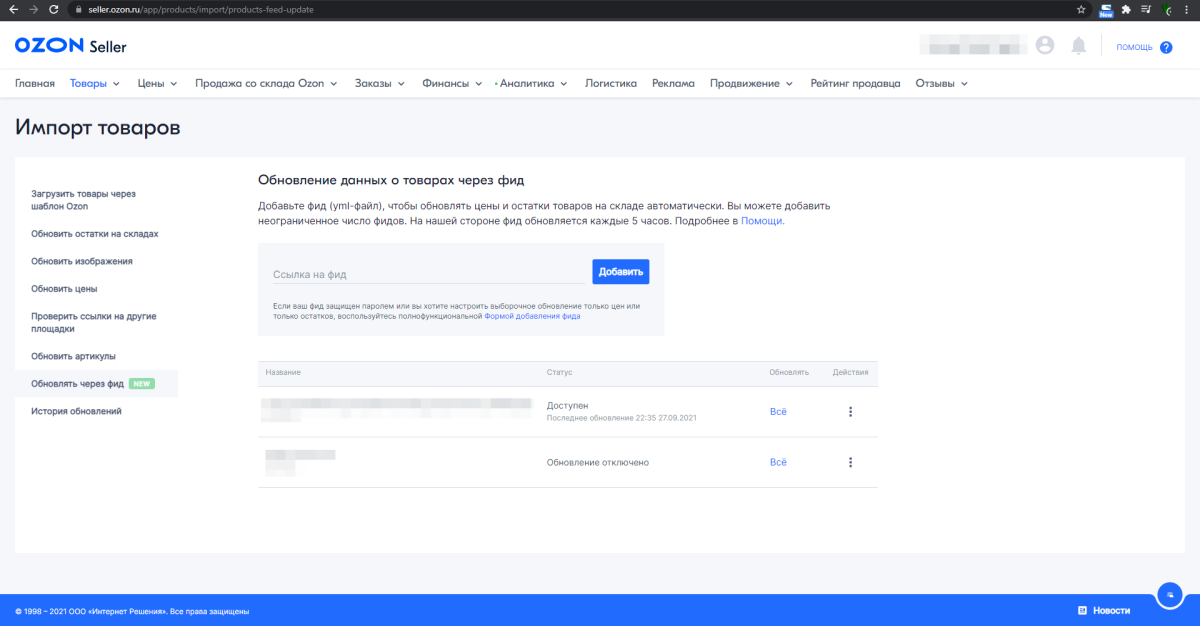Select История обновлений in the sidebar
This screenshot has width=1200, height=626.
(76, 411)
